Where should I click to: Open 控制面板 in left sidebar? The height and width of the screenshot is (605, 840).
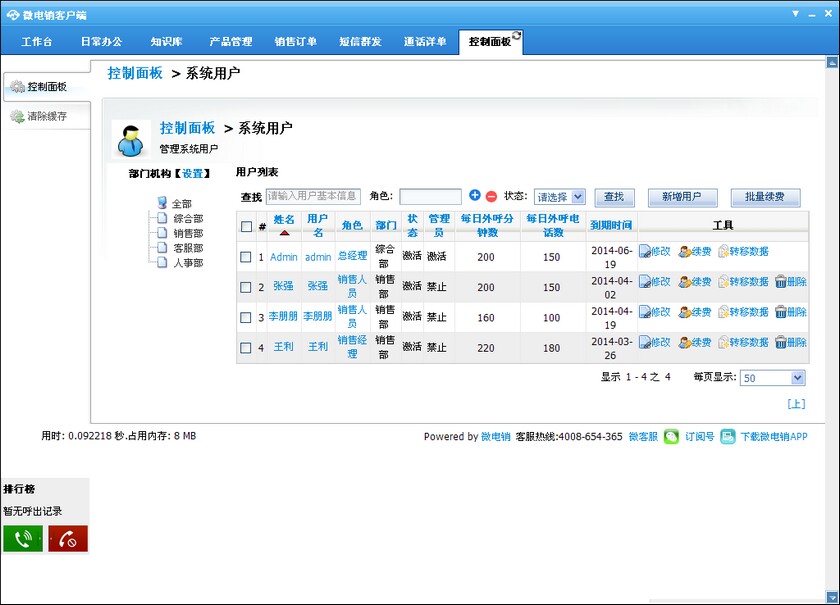[x=46, y=87]
